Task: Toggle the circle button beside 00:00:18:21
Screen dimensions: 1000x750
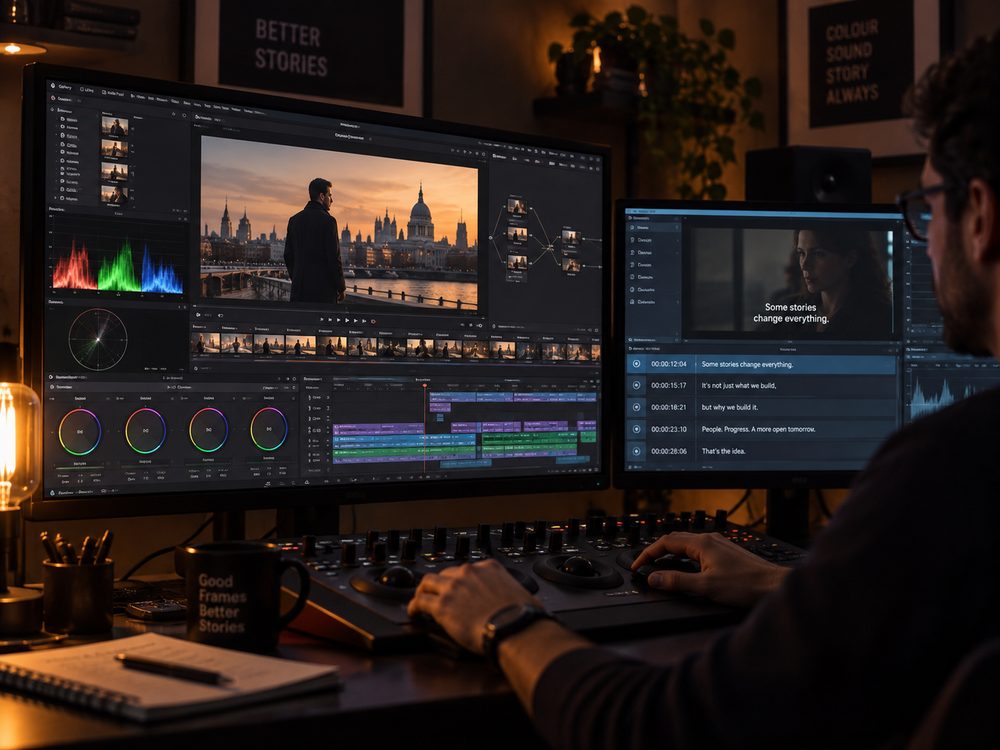Action: click(x=636, y=408)
